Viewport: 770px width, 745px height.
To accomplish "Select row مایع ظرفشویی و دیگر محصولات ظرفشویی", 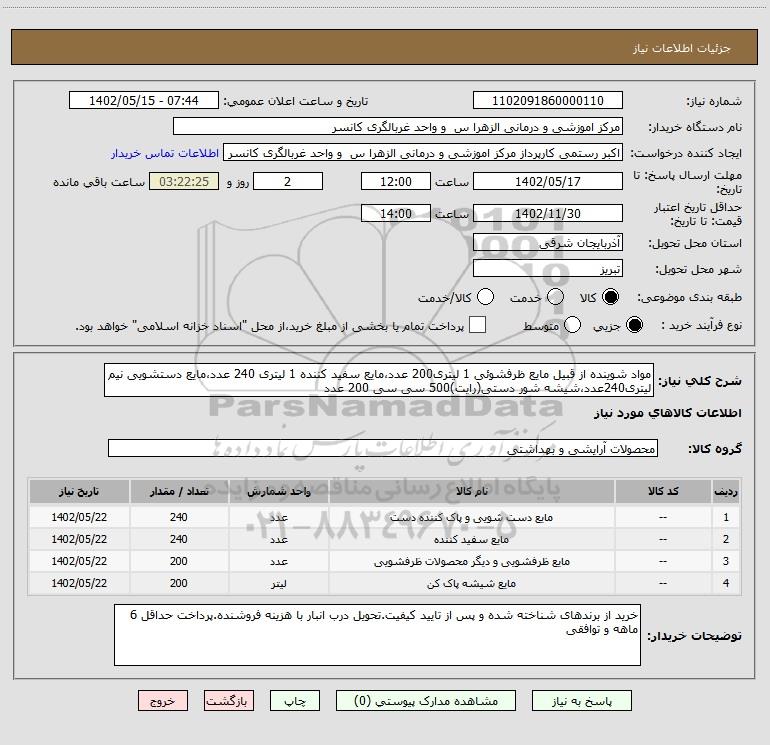I will pos(385,561).
